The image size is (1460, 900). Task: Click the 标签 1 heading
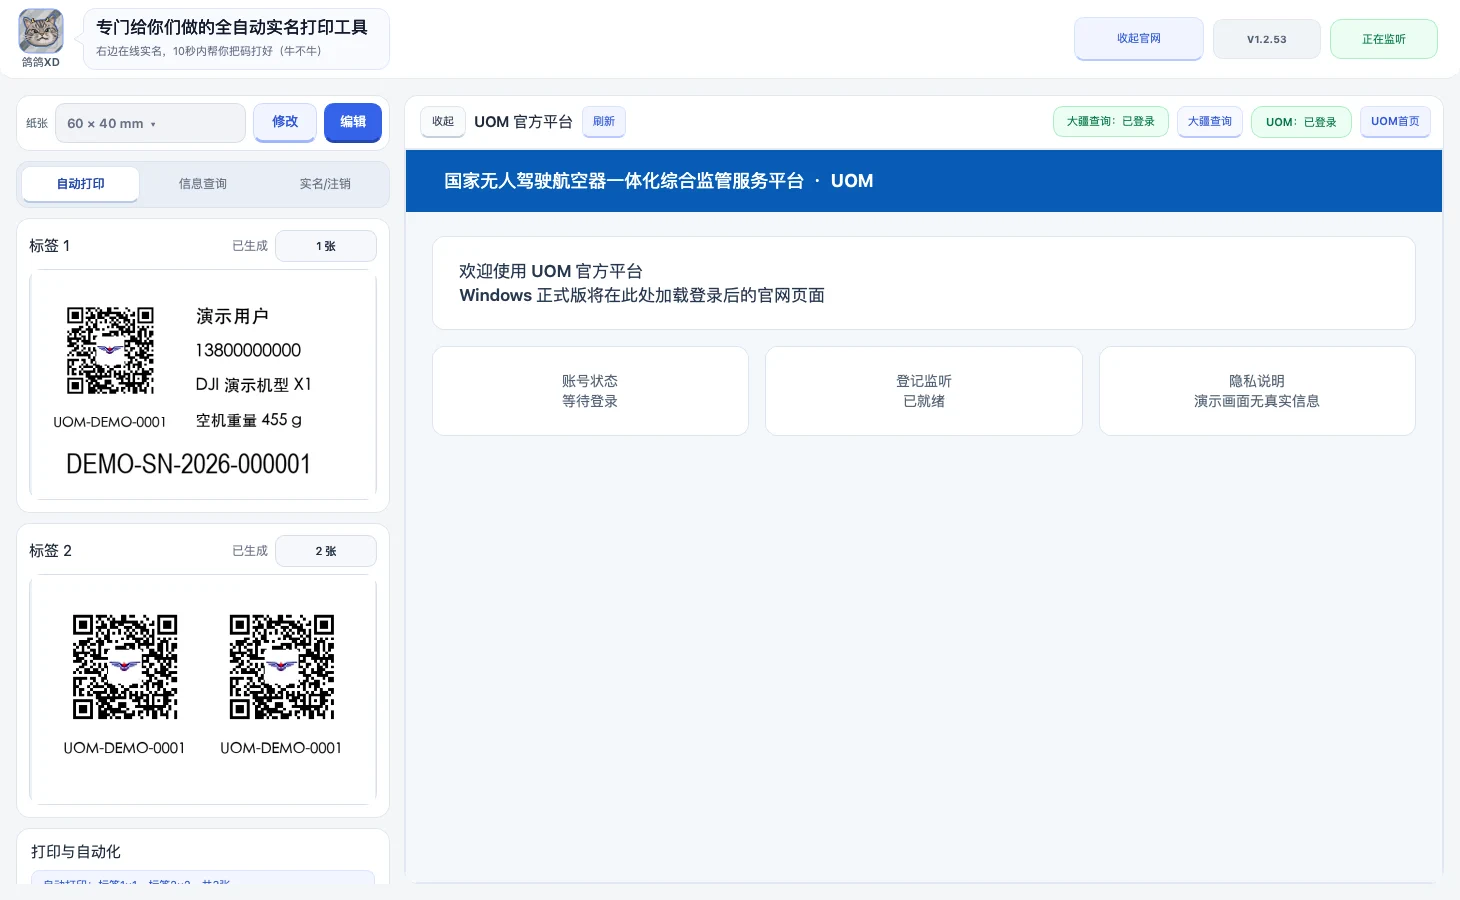click(x=50, y=246)
